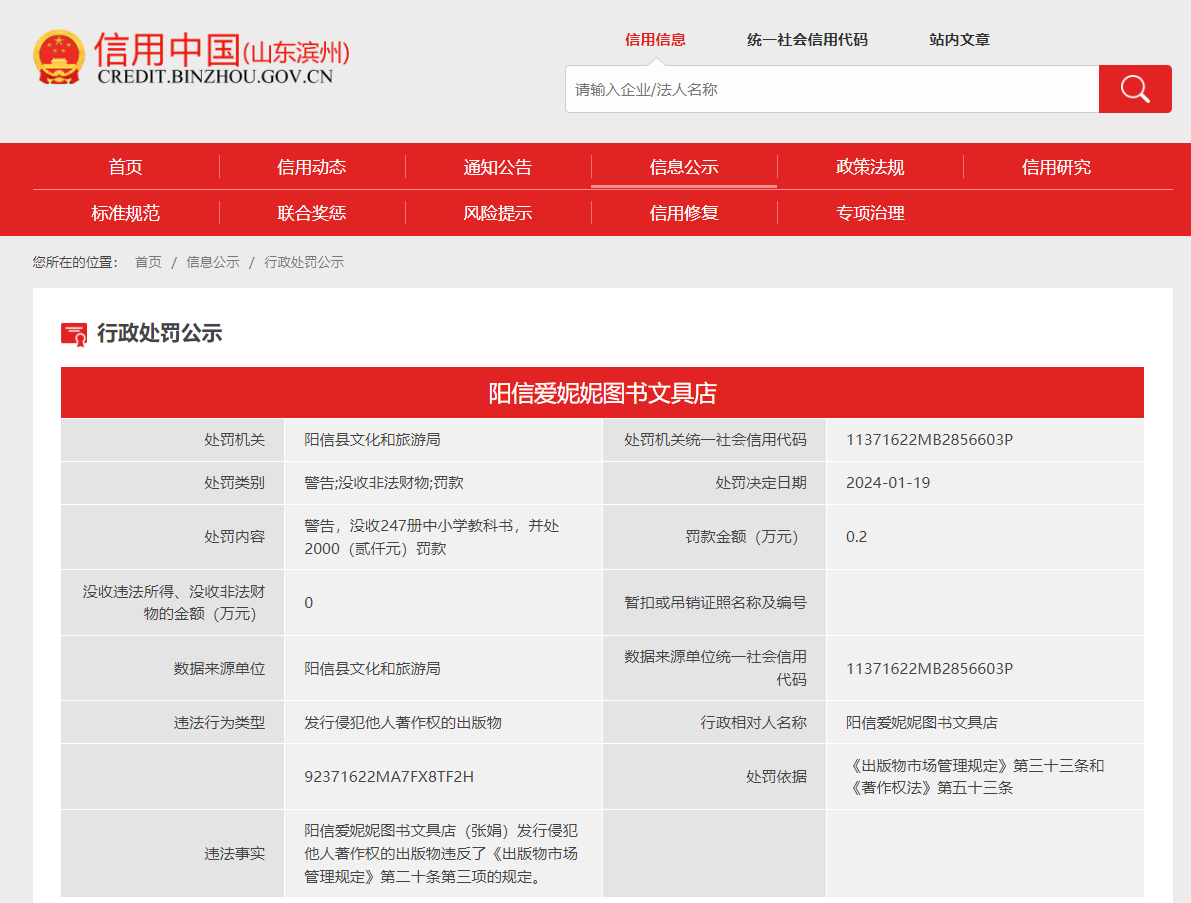The image size is (1191, 903).
Task: Navigate to 信用研究 section
Action: point(1056,167)
